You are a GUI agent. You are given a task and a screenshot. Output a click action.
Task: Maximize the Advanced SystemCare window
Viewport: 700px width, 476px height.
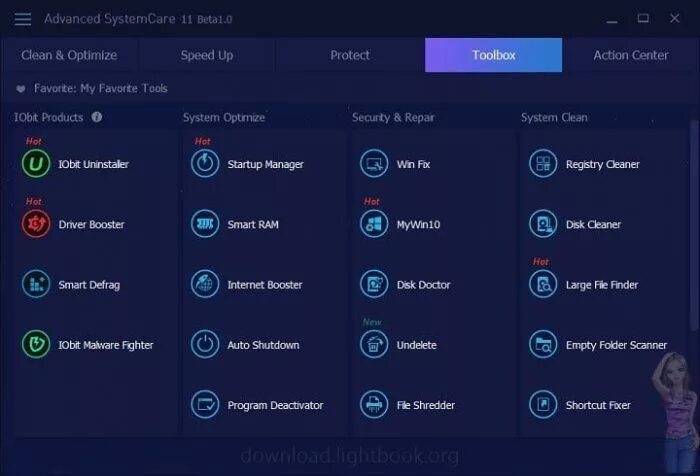pos(643,18)
